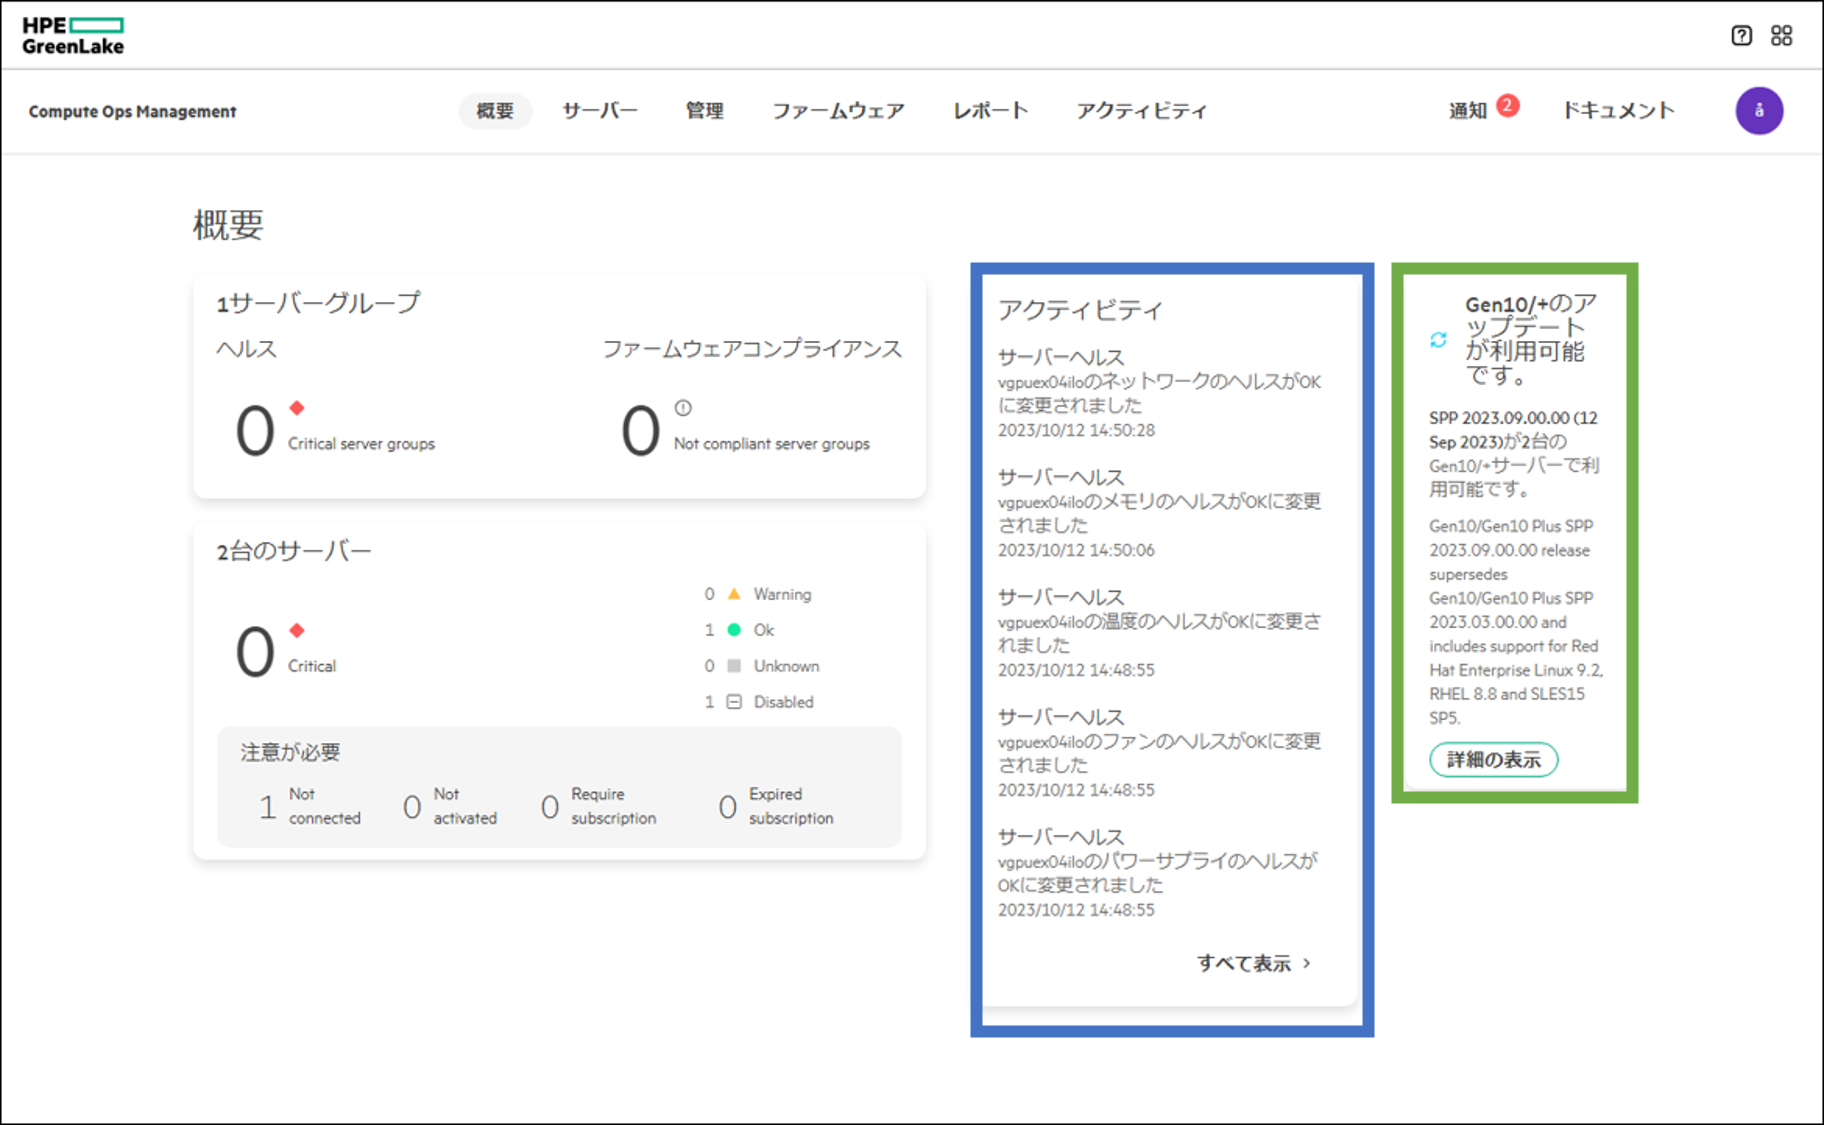Image resolution: width=1824 pixels, height=1125 pixels.
Task: Click the 詳細の表示 button
Action: tap(1494, 760)
